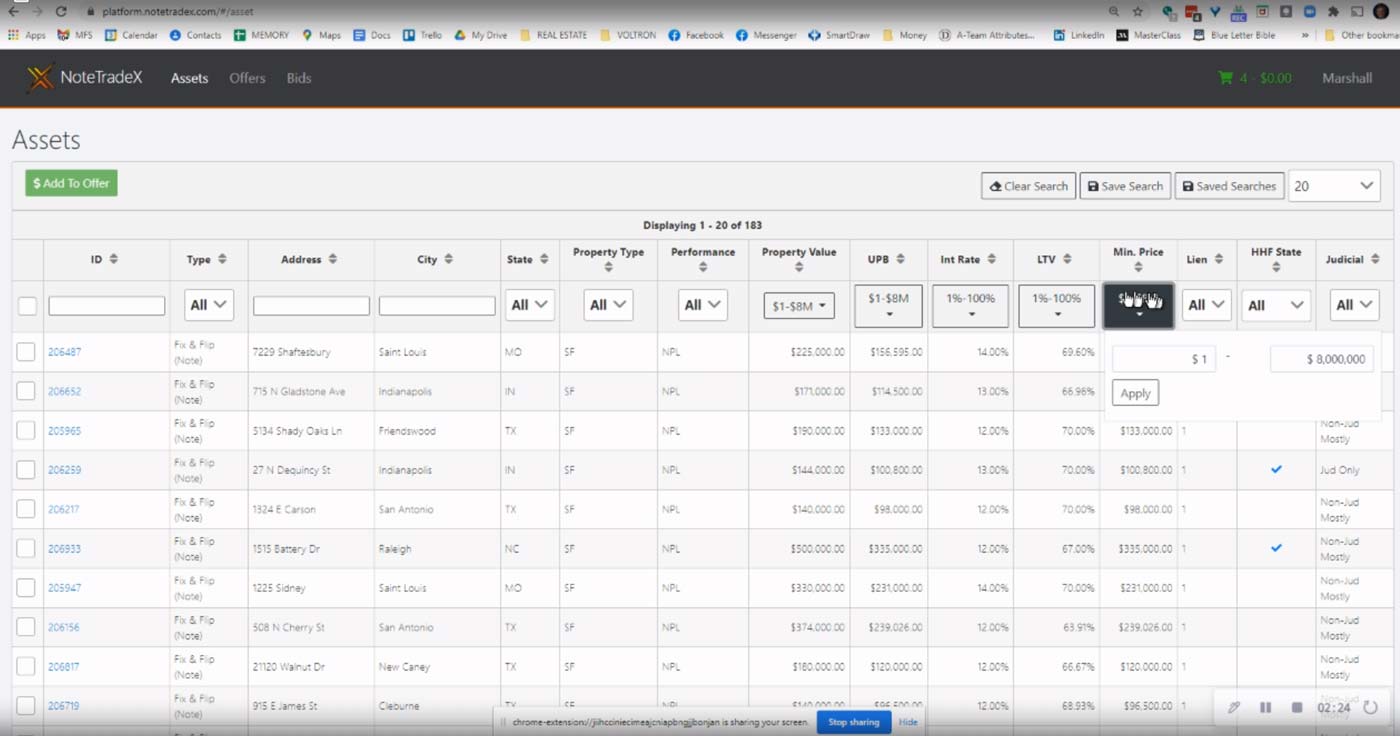
Task: Bookmark page with star icon
Action: pyautogui.click(x=1138, y=11)
